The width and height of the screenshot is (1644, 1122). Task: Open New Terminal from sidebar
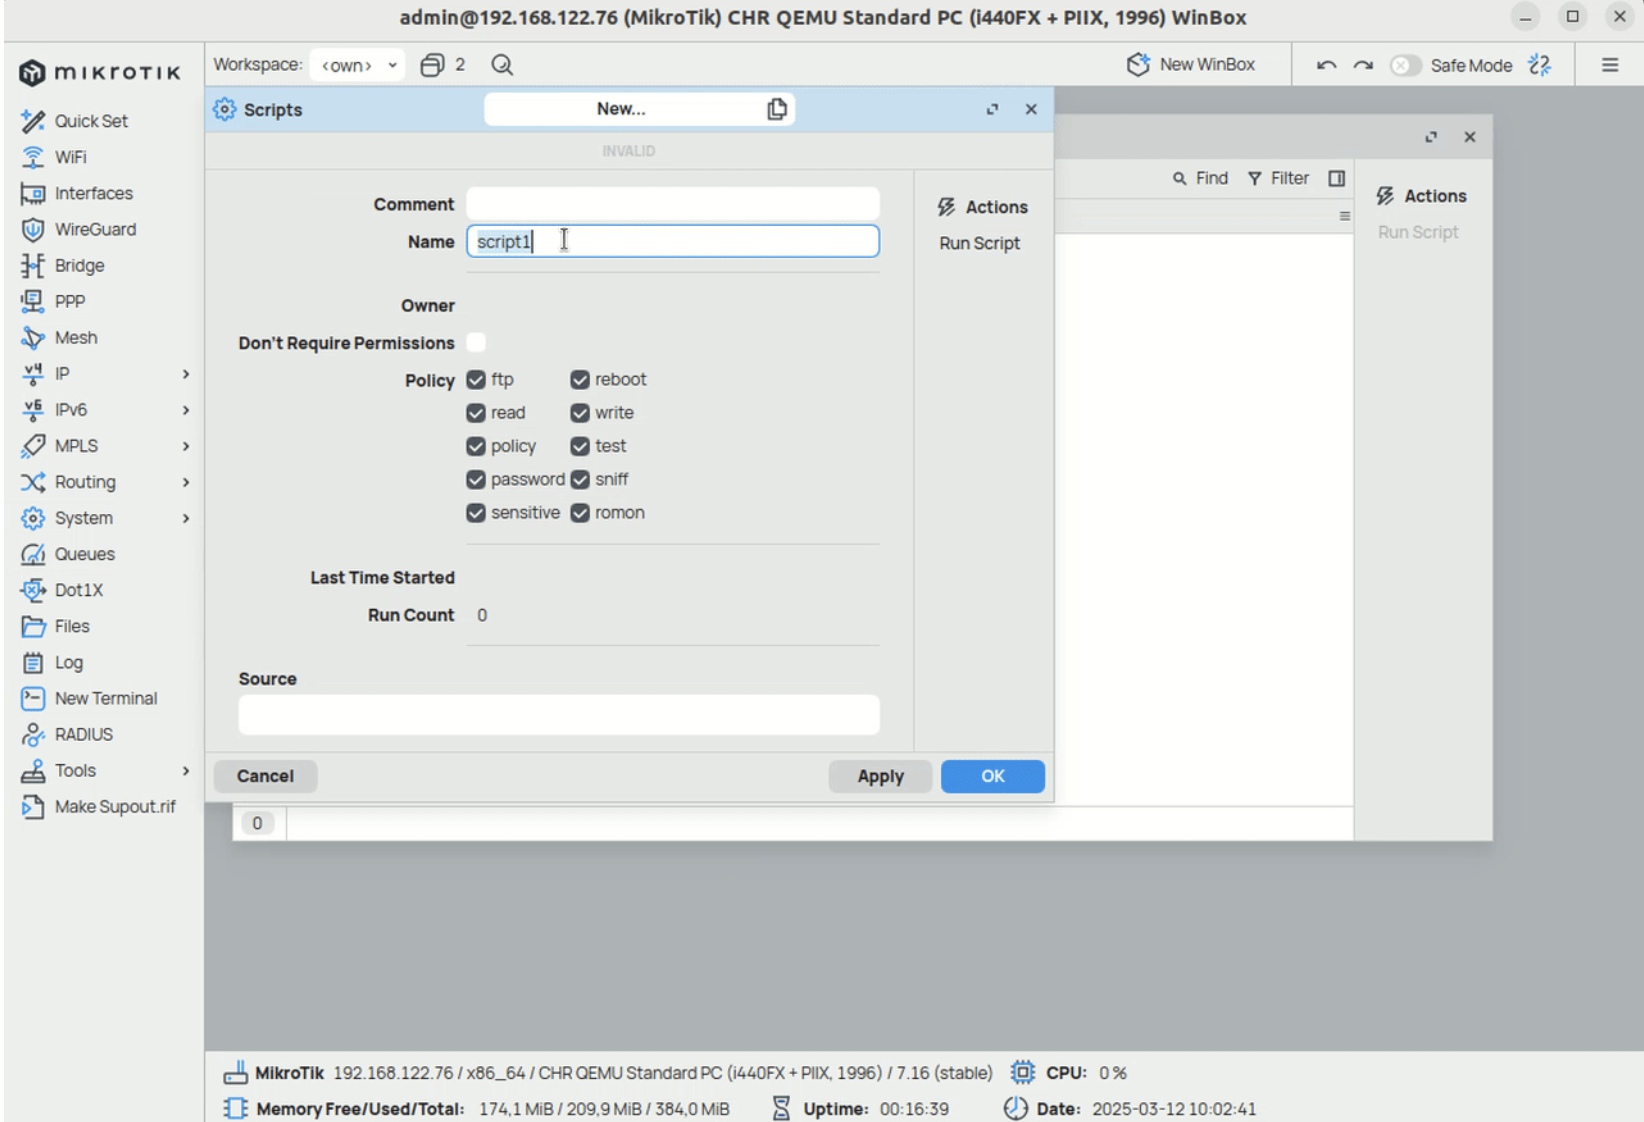pos(105,698)
